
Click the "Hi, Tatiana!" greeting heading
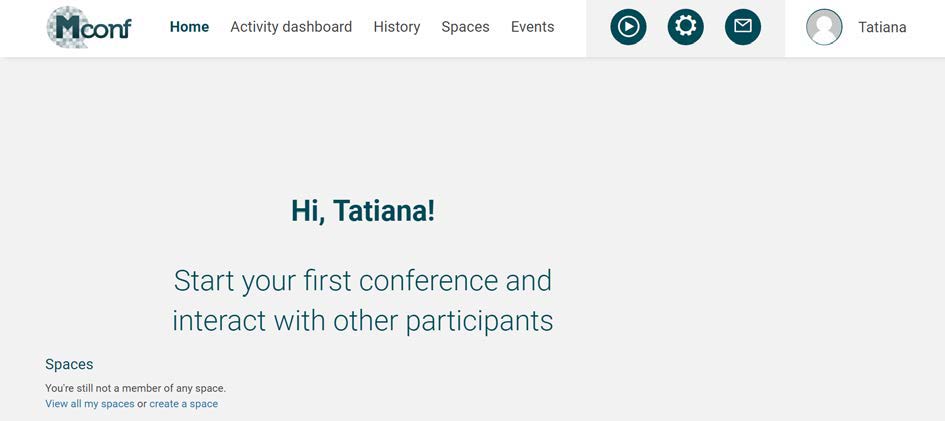click(x=363, y=211)
